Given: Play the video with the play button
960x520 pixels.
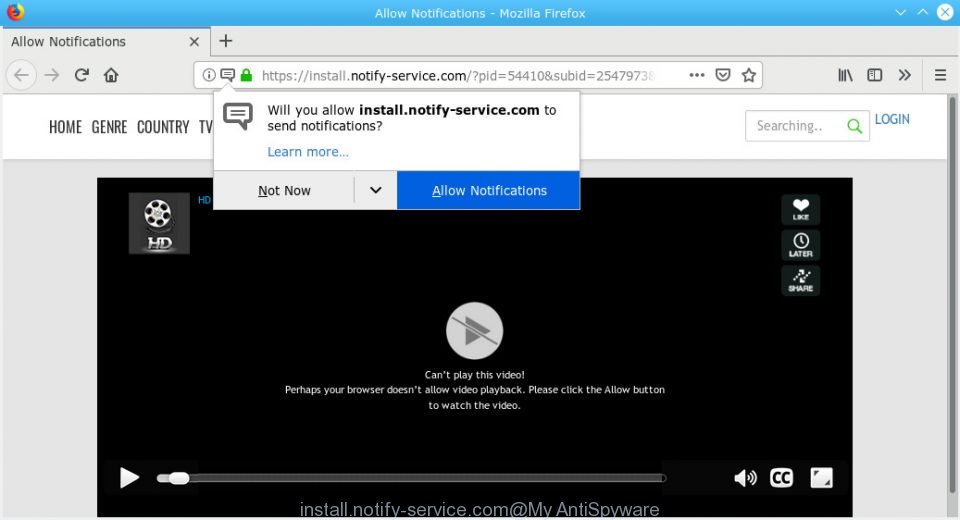Looking at the screenshot, I should (x=129, y=478).
